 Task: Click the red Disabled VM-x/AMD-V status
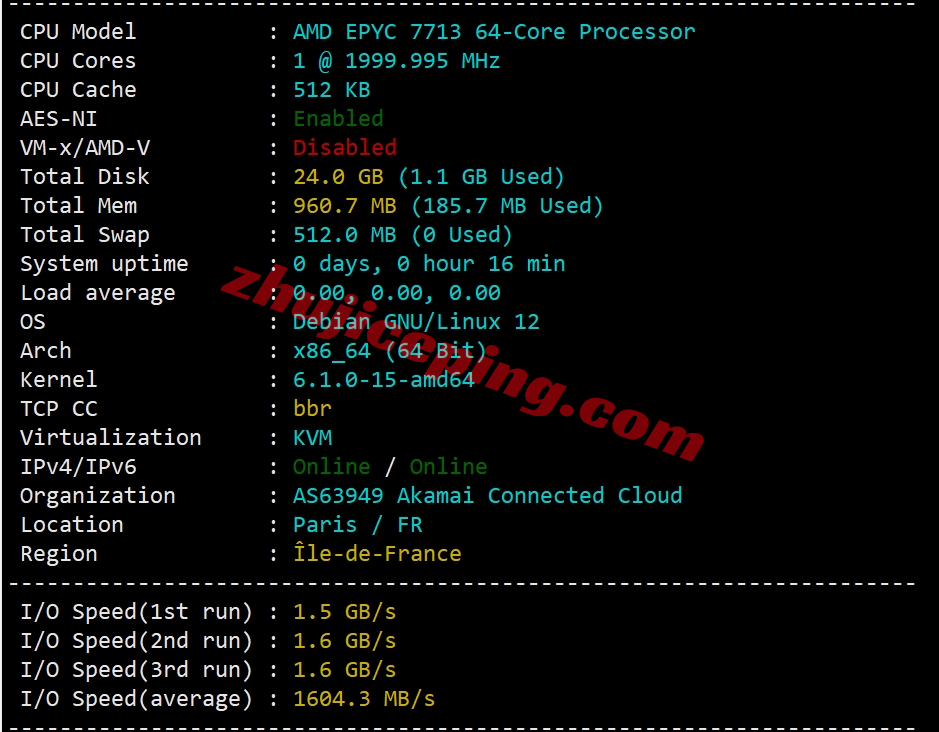click(345, 147)
